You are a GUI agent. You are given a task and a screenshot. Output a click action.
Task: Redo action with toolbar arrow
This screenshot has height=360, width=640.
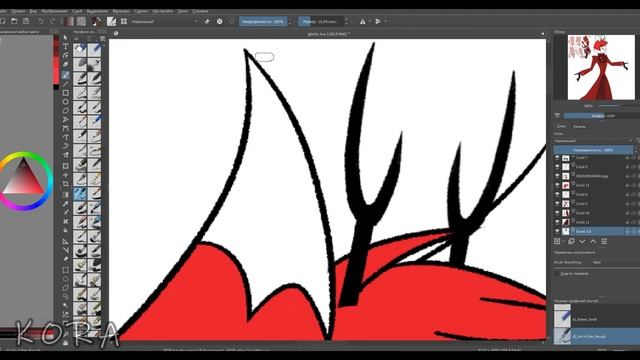click(x=53, y=21)
